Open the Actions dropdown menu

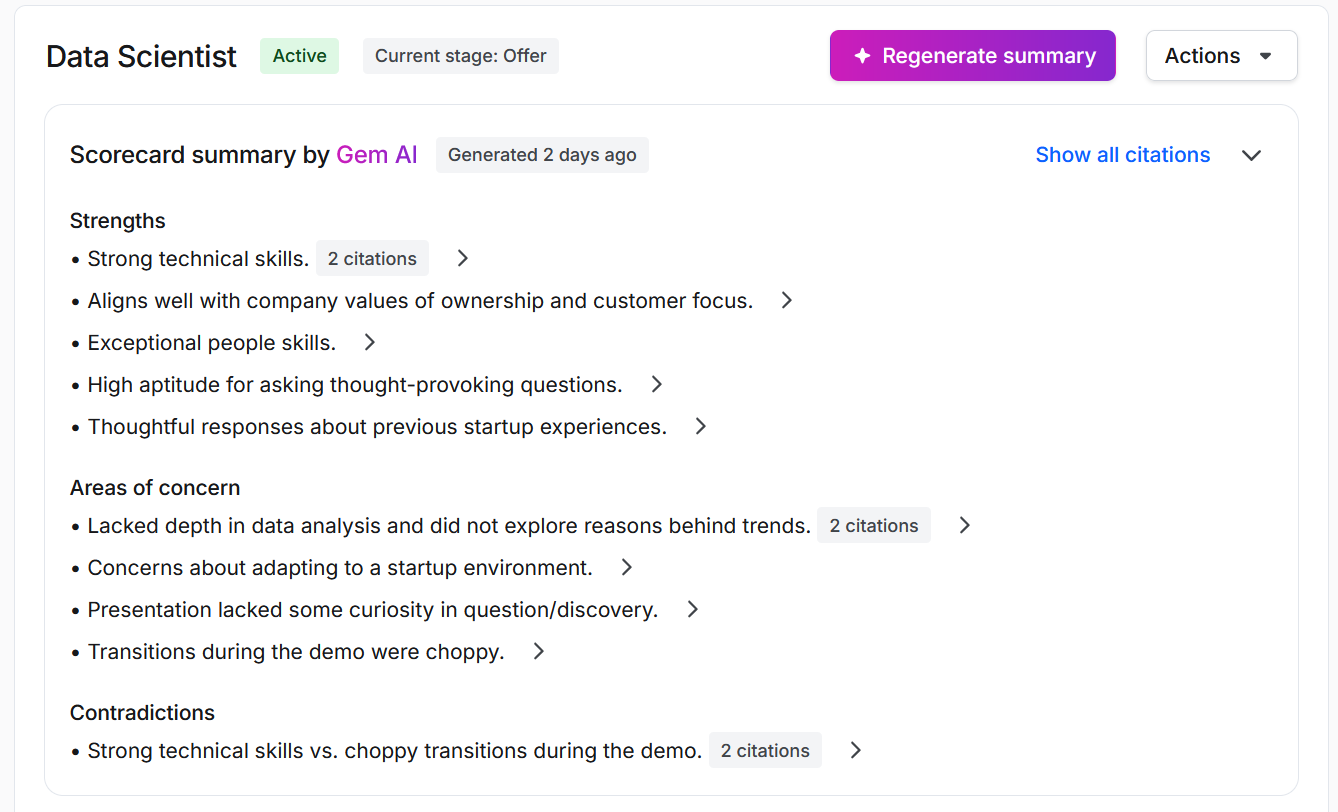(1221, 56)
